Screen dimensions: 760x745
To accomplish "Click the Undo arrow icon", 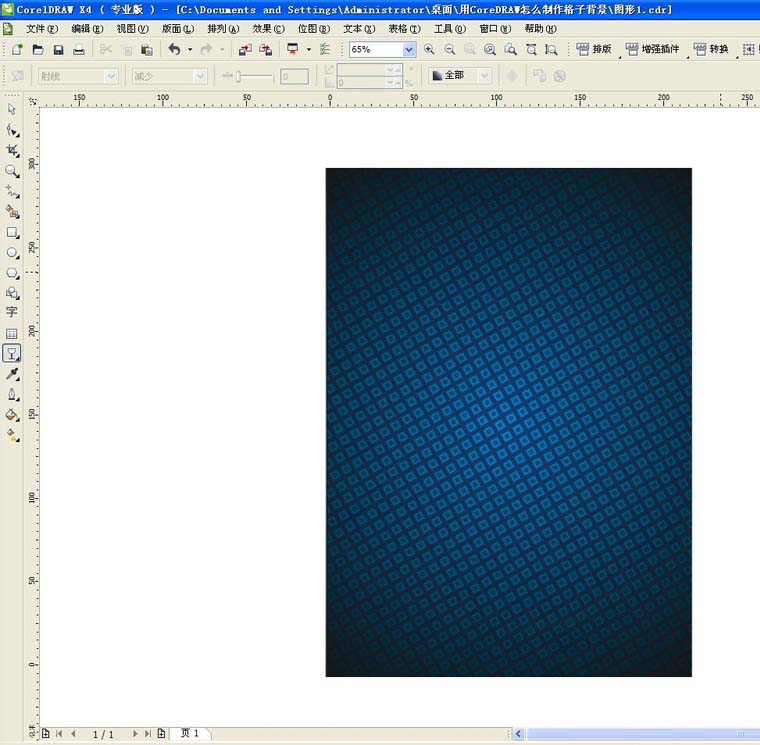I will coord(174,49).
